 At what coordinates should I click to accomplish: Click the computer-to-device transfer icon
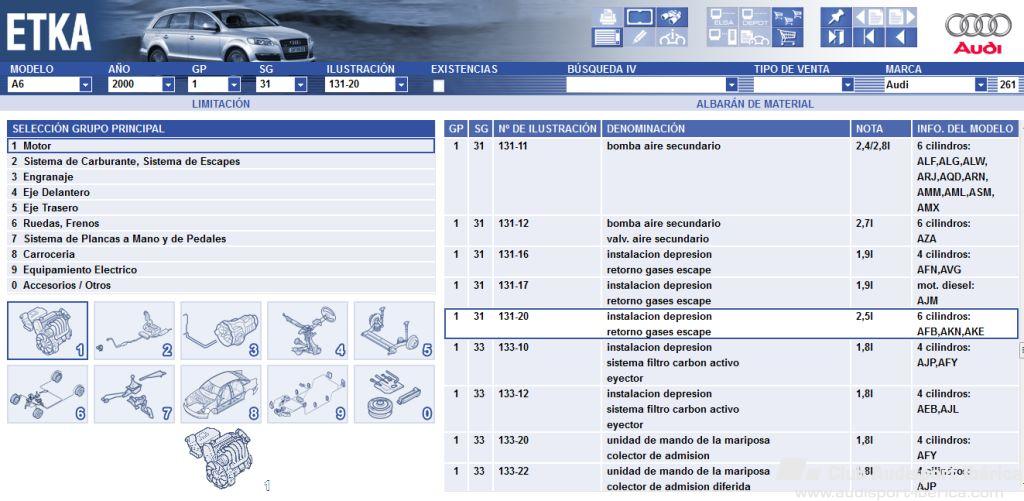coord(722,37)
